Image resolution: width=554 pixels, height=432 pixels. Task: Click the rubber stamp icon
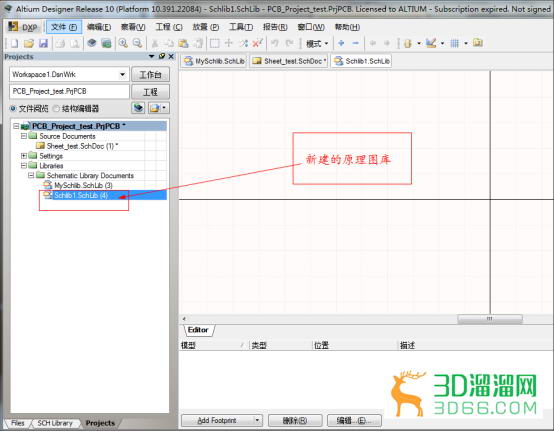pos(198,43)
